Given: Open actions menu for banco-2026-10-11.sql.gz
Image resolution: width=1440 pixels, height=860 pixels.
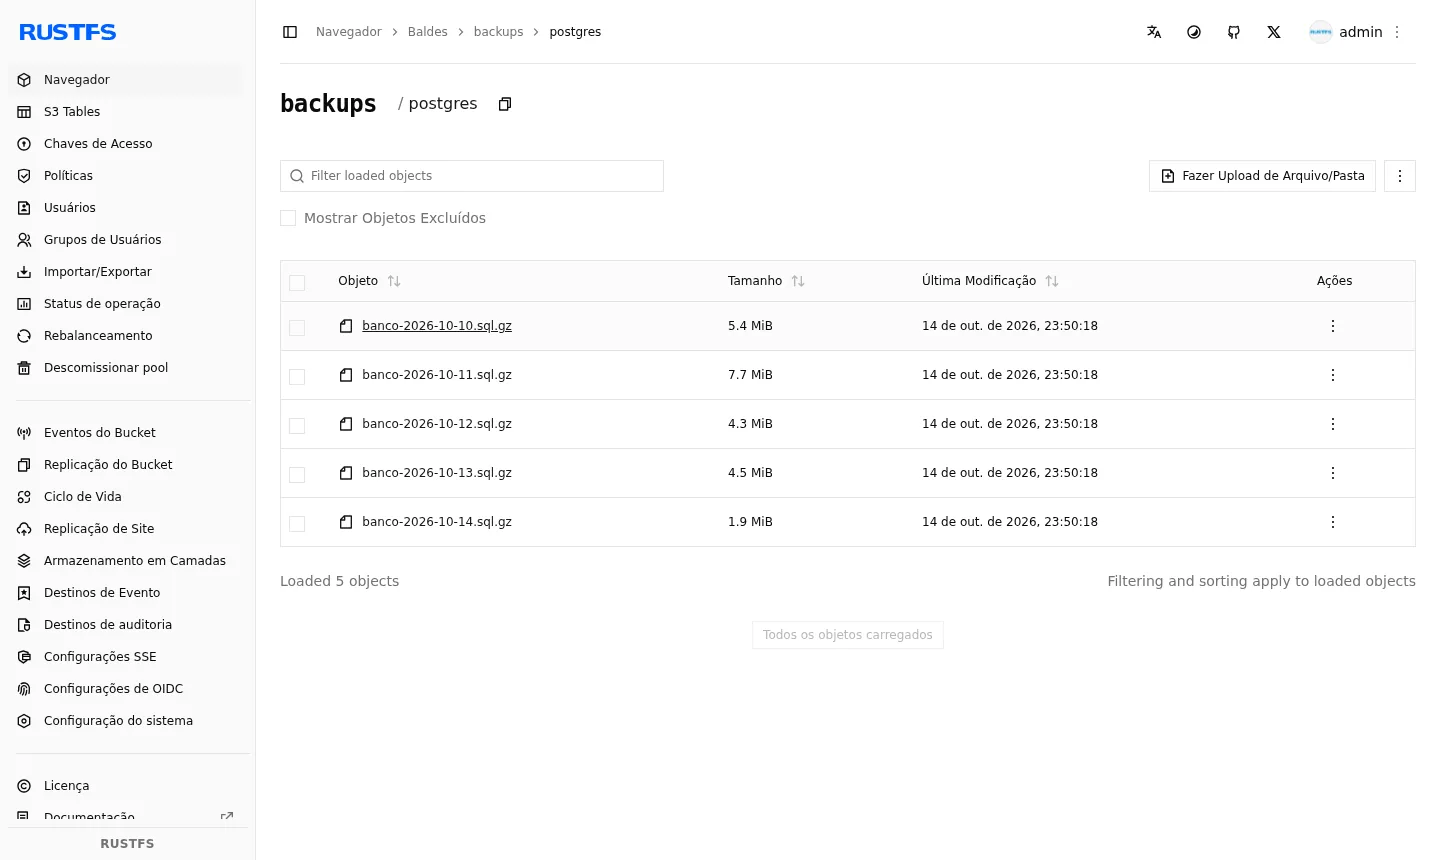Looking at the screenshot, I should [x=1333, y=375].
